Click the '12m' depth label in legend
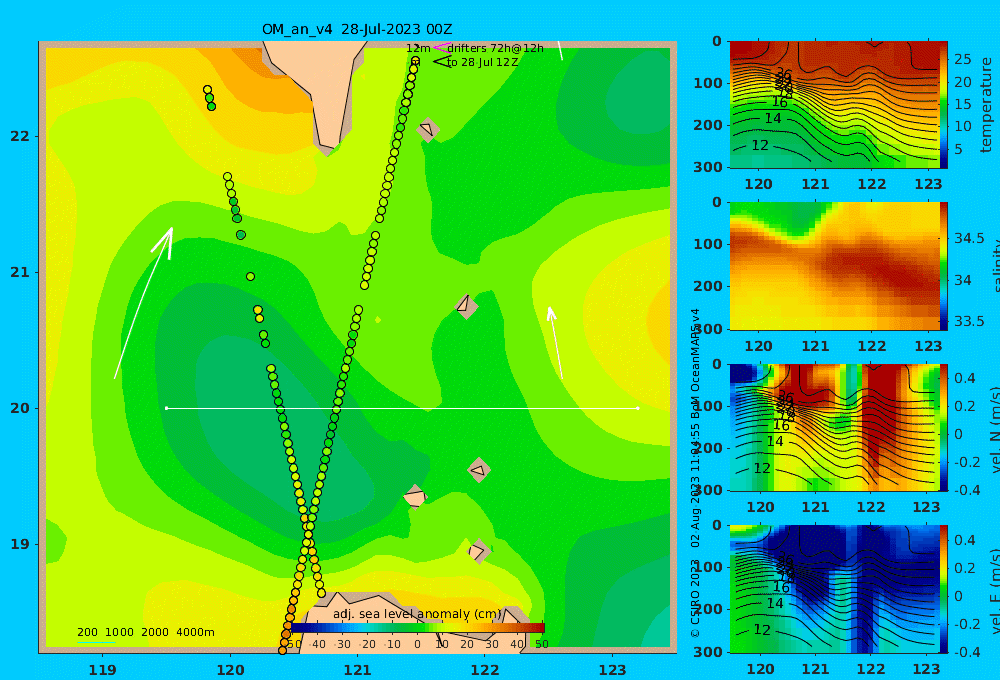 point(418,48)
